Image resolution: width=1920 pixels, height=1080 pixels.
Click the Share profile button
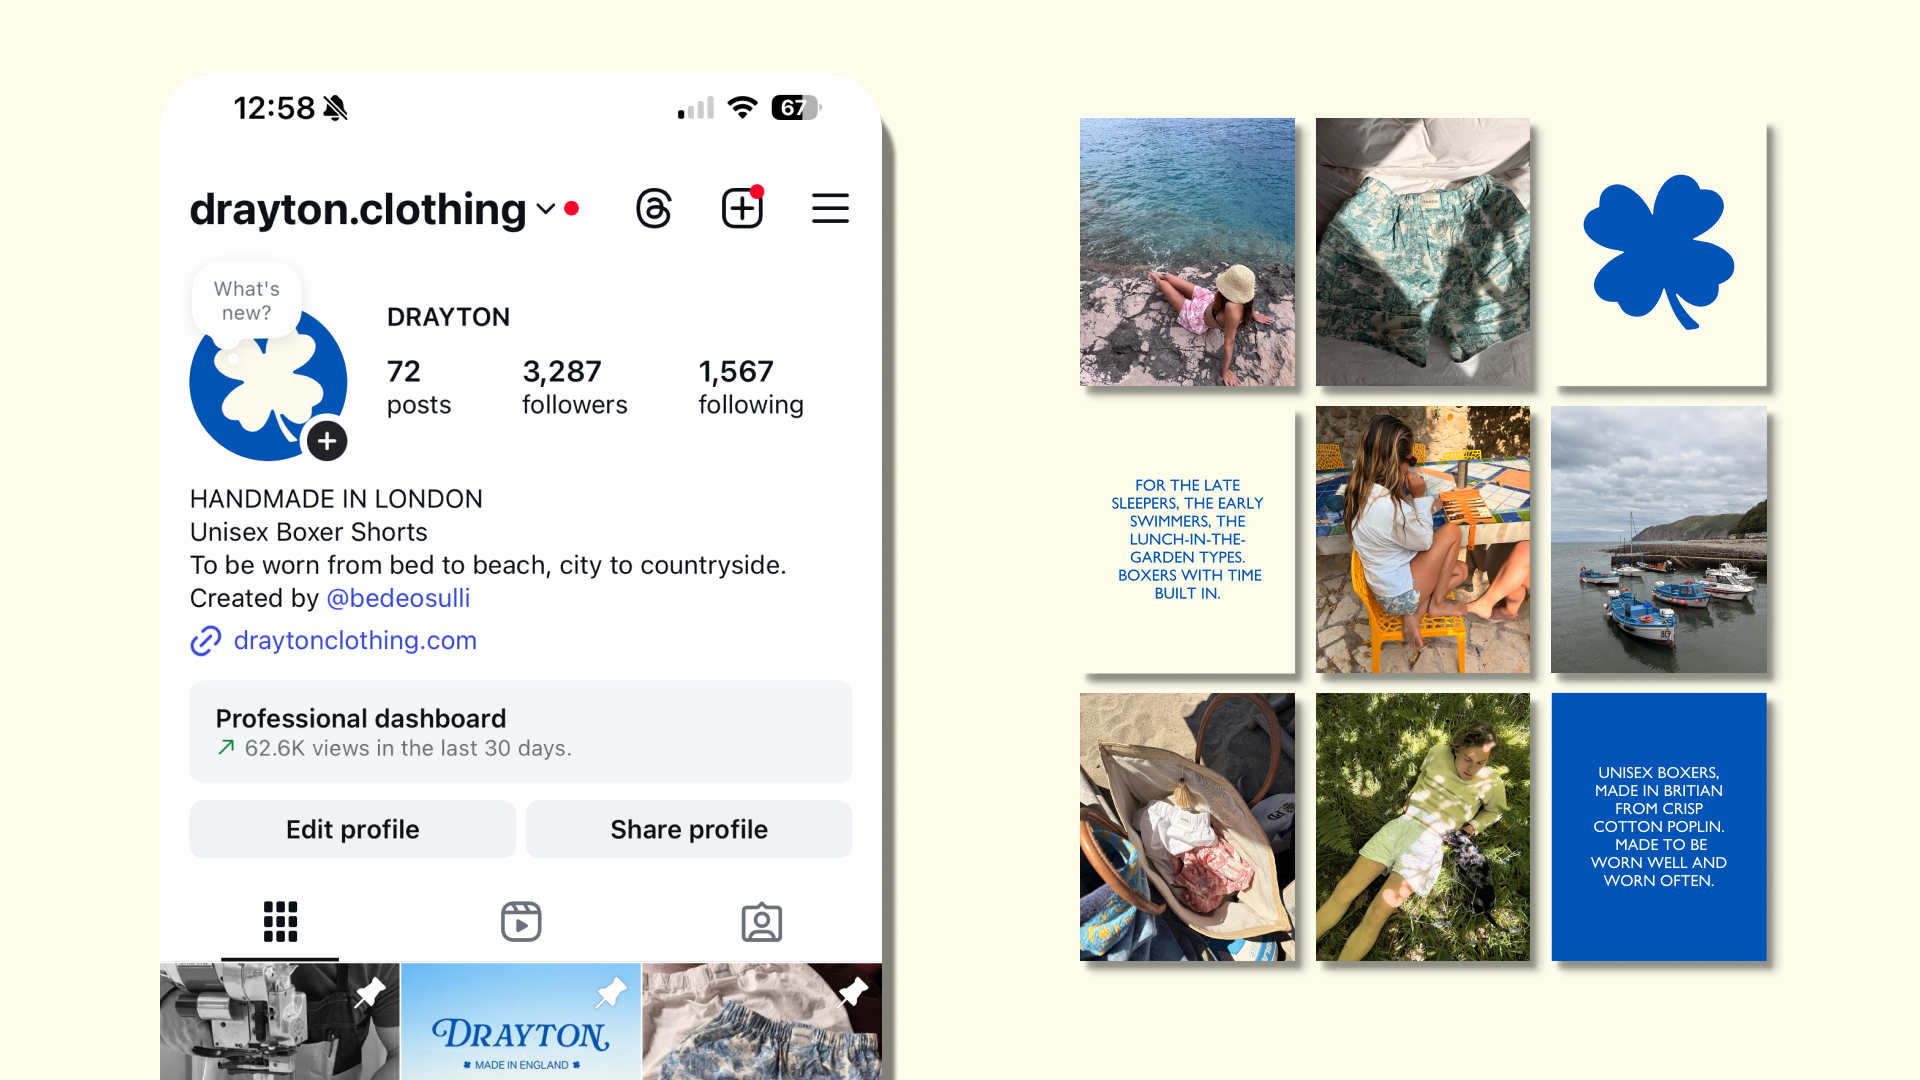point(689,829)
